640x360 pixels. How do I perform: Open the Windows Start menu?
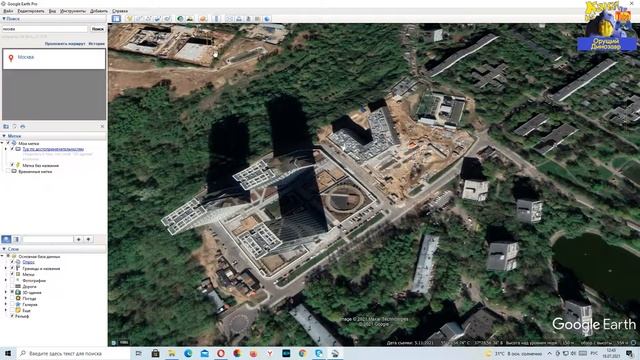tap(8, 353)
